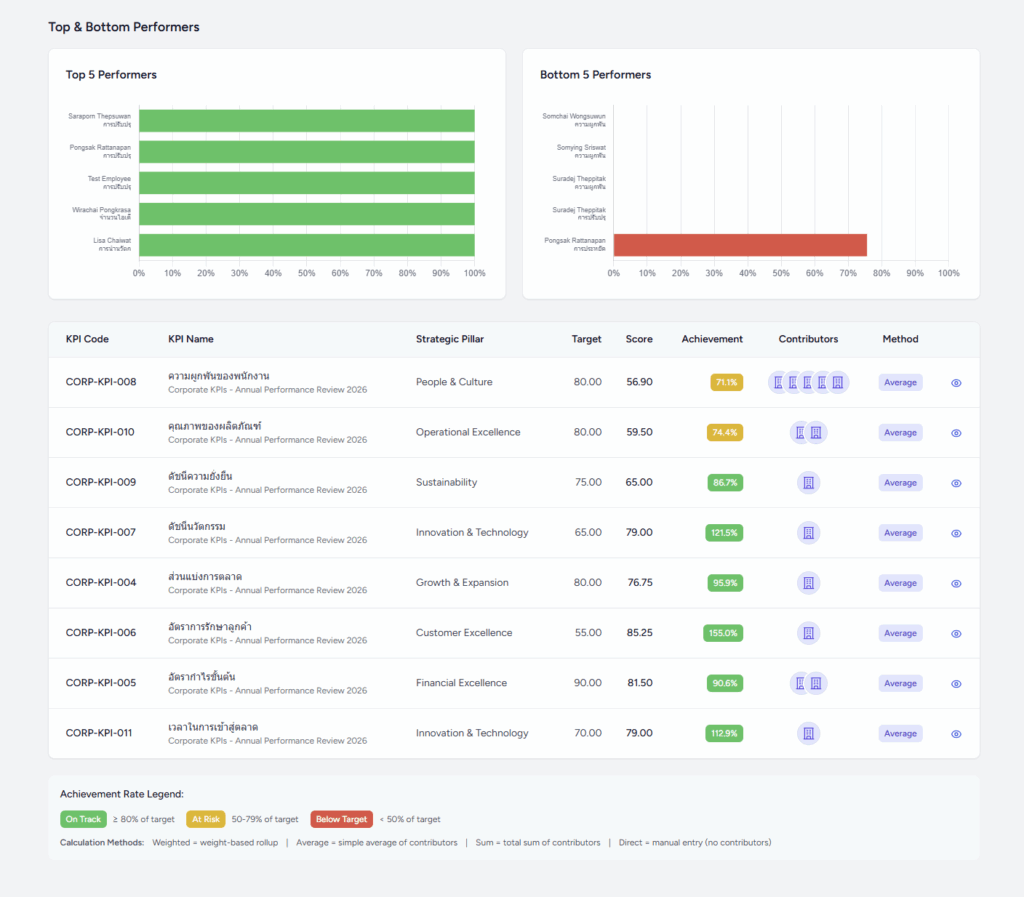This screenshot has width=1024, height=897.
Task: Click the Below Target legend badge
Action: tap(341, 819)
